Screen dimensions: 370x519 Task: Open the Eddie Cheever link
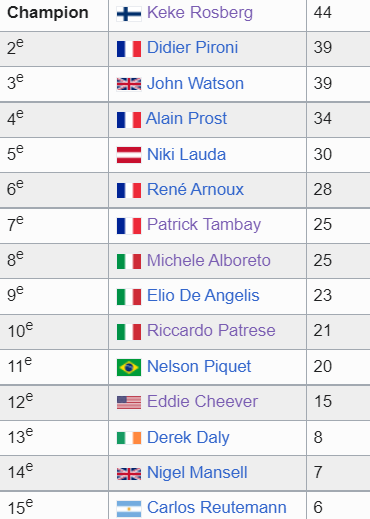[x=202, y=401]
